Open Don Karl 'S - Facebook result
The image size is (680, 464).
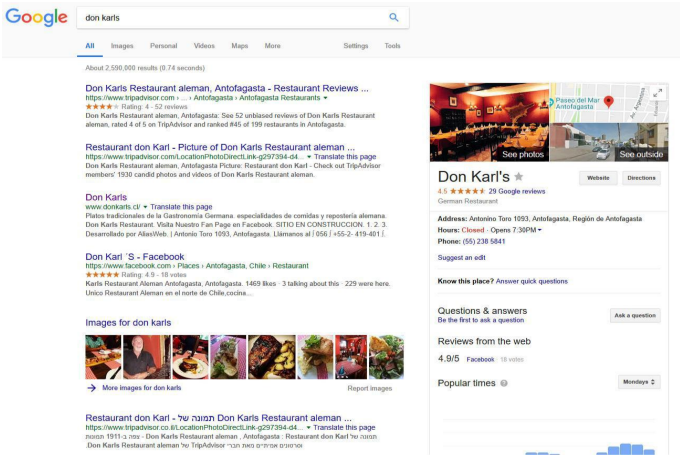coord(135,257)
